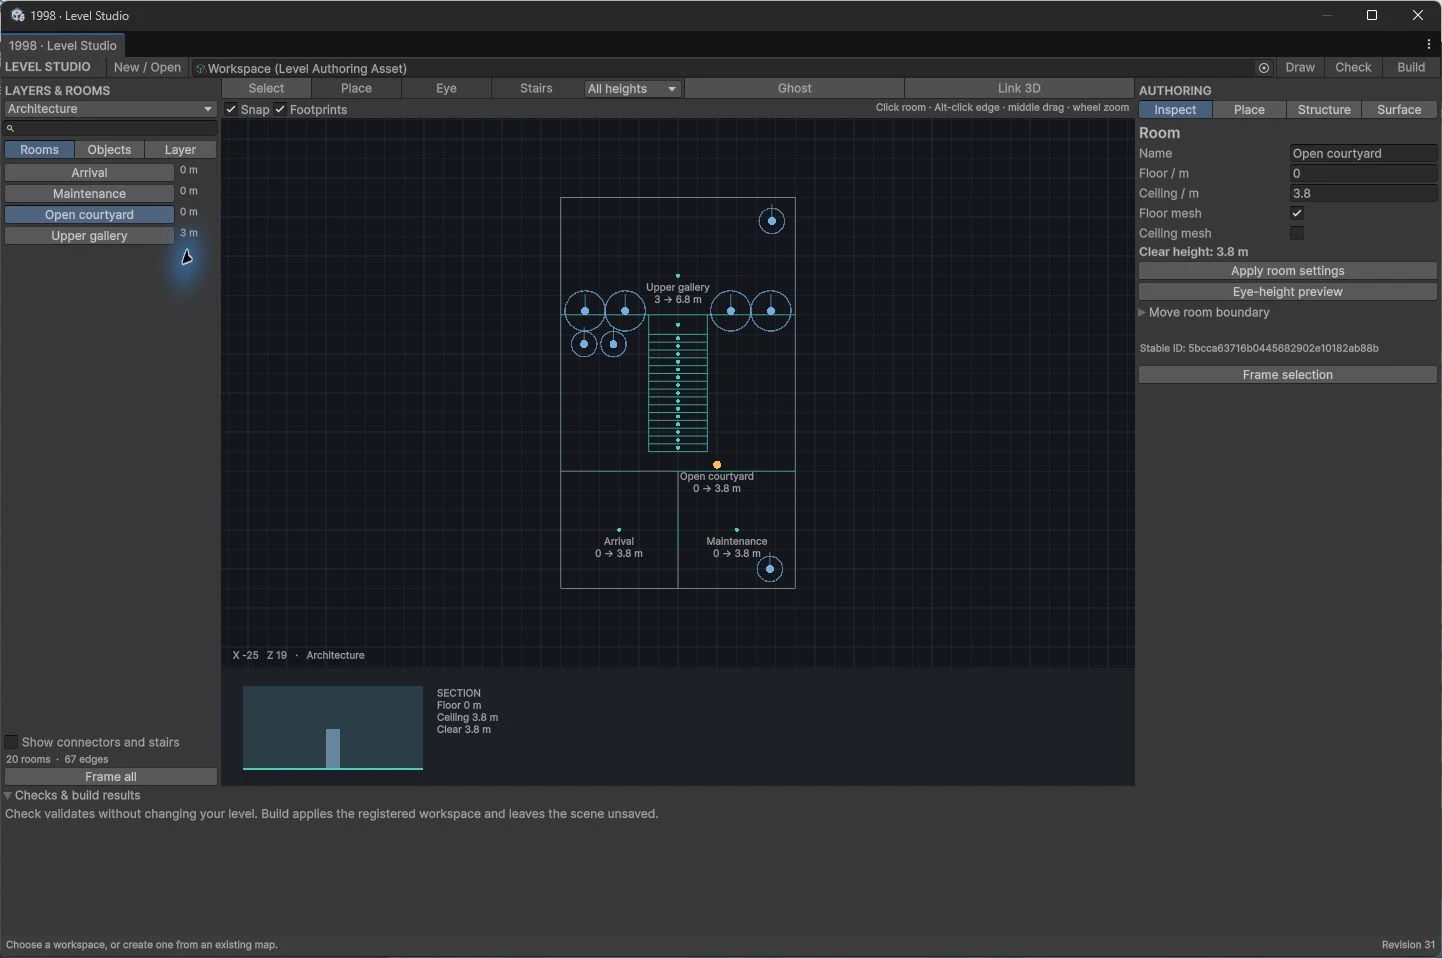
Task: Switch to the Objects tab
Action: (109, 150)
